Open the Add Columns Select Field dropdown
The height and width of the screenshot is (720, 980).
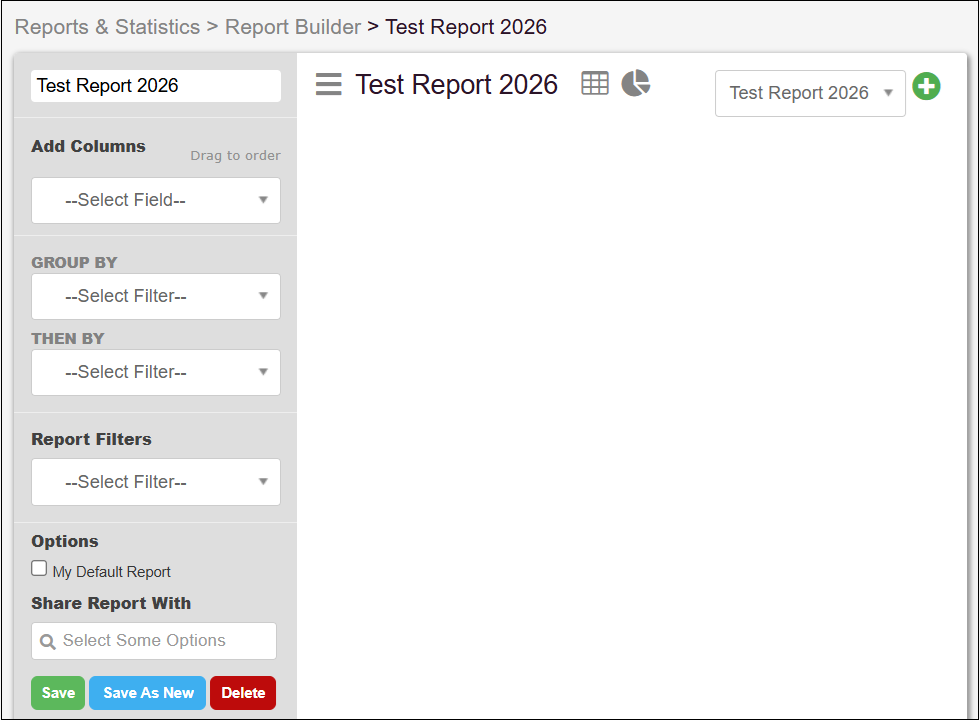[156, 201]
